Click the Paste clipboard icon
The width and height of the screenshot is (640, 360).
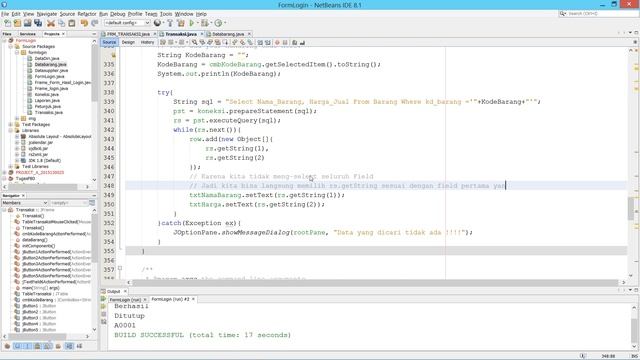point(71,23)
